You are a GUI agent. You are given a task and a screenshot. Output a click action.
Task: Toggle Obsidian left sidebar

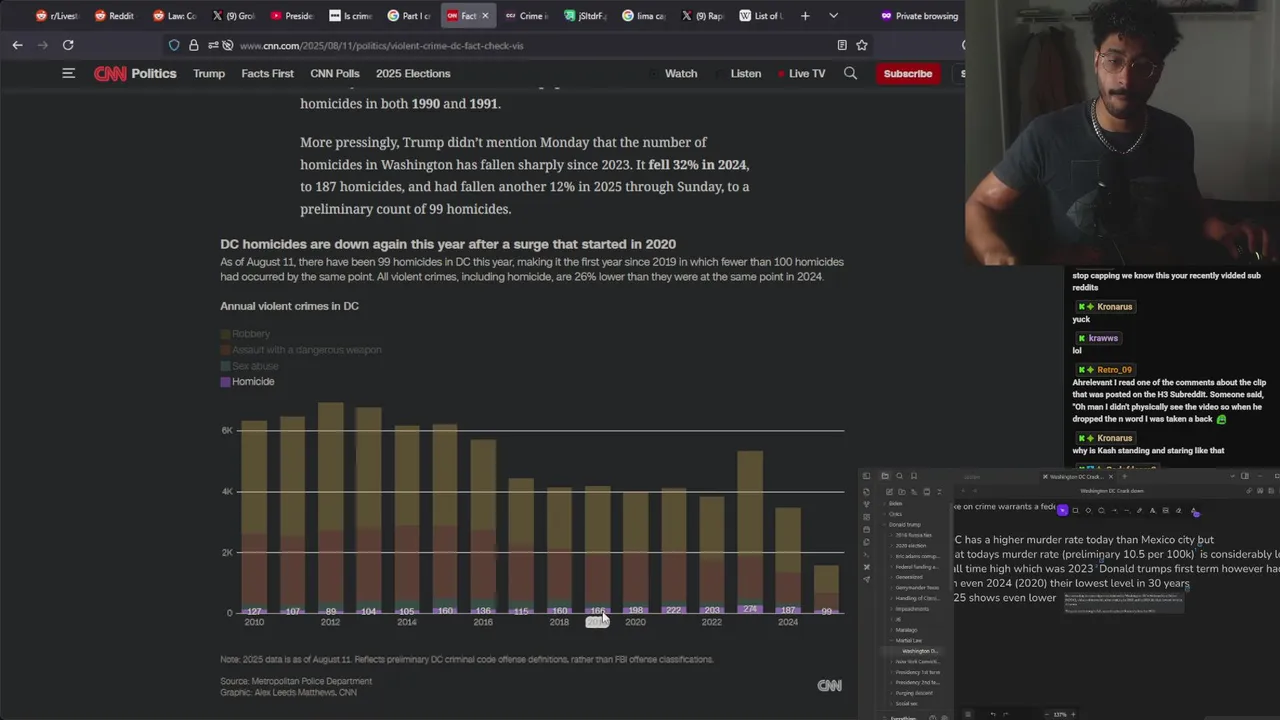[866, 476]
